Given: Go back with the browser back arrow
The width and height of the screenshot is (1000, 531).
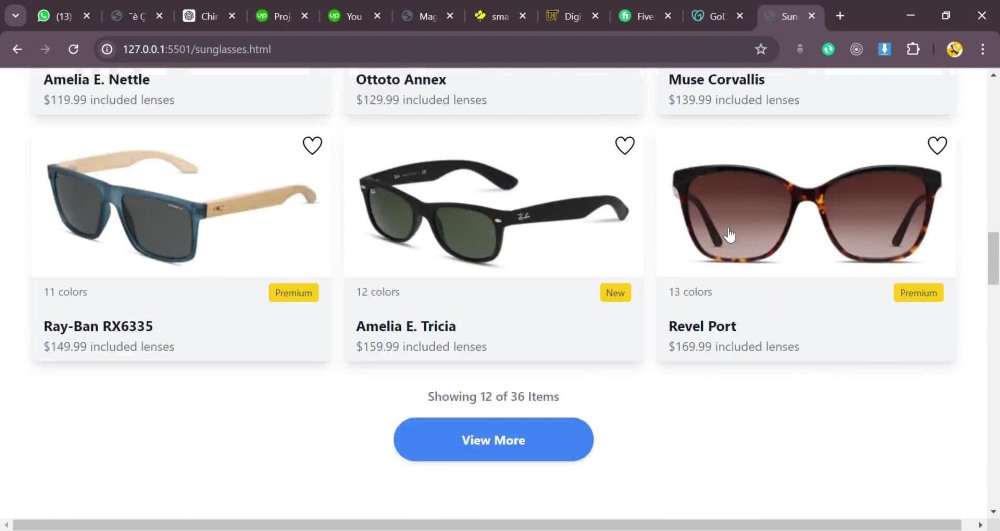Looking at the screenshot, I should pos(17,49).
